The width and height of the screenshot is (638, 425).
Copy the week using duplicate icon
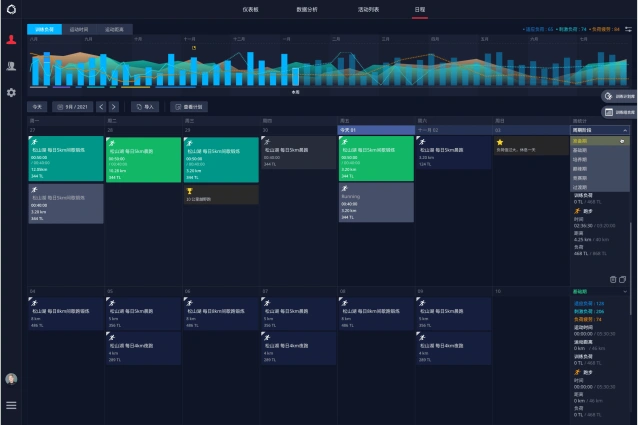point(624,279)
